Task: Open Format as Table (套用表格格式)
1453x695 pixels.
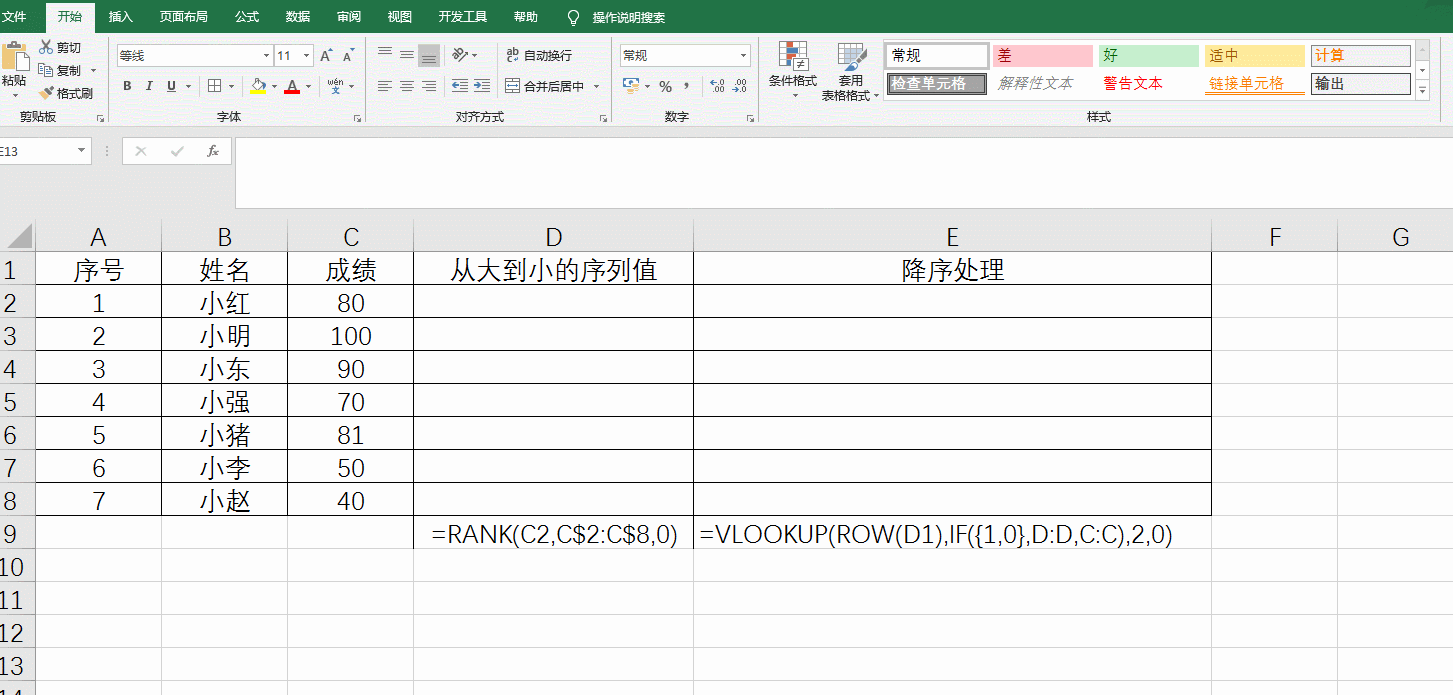Action: point(850,71)
